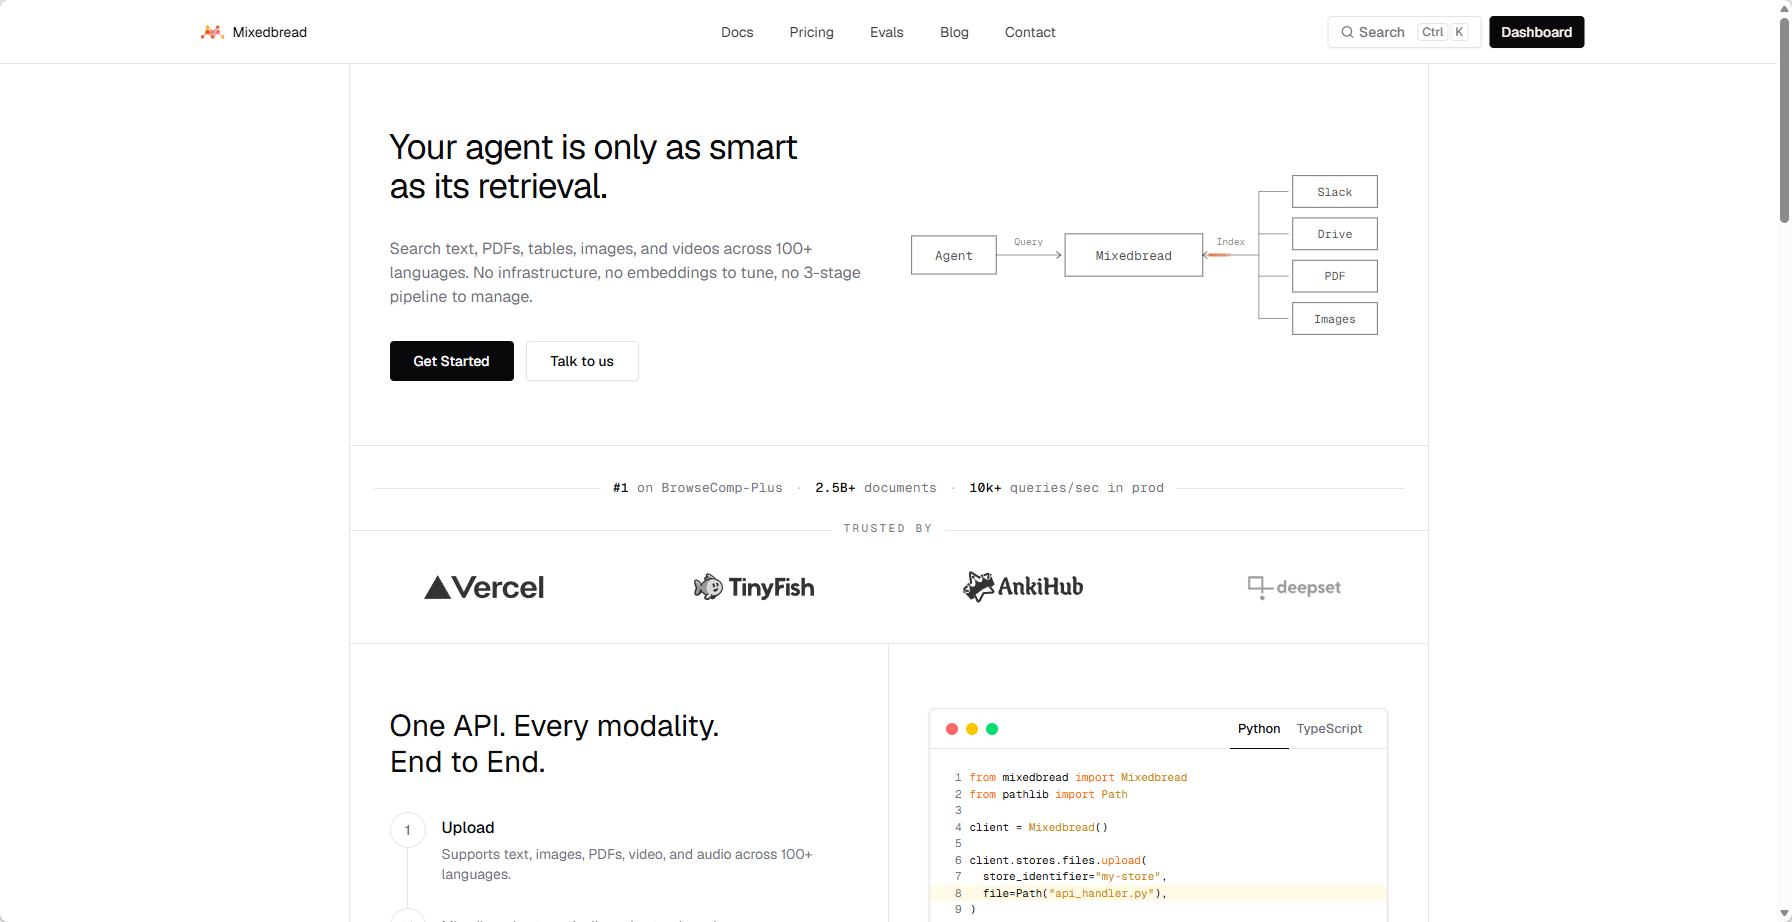1792x922 pixels.
Task: Click the Images box in the diagram
Action: coord(1335,319)
